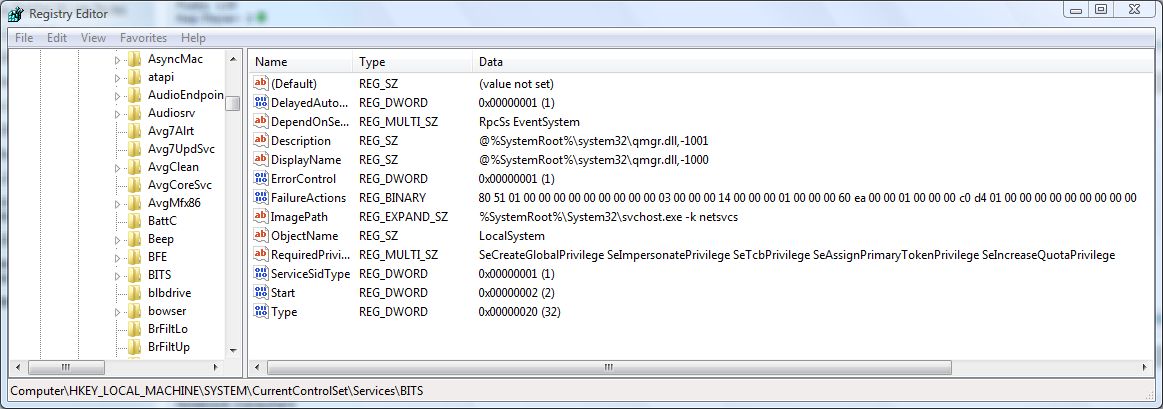Click the AvgCoreSvc folder icon

(x=134, y=185)
